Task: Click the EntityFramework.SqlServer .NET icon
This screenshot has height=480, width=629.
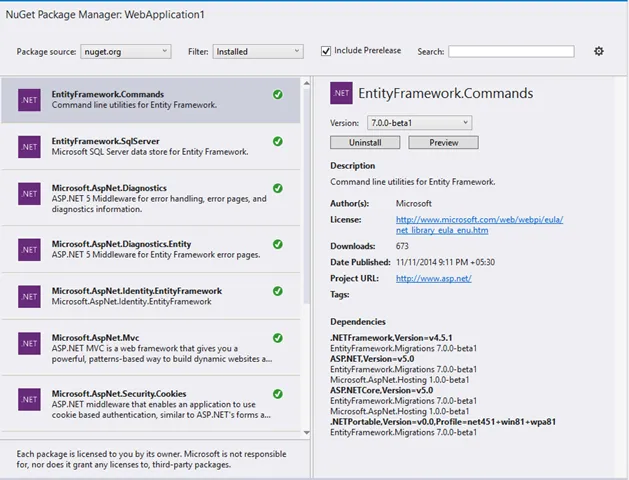Action: (x=29, y=147)
